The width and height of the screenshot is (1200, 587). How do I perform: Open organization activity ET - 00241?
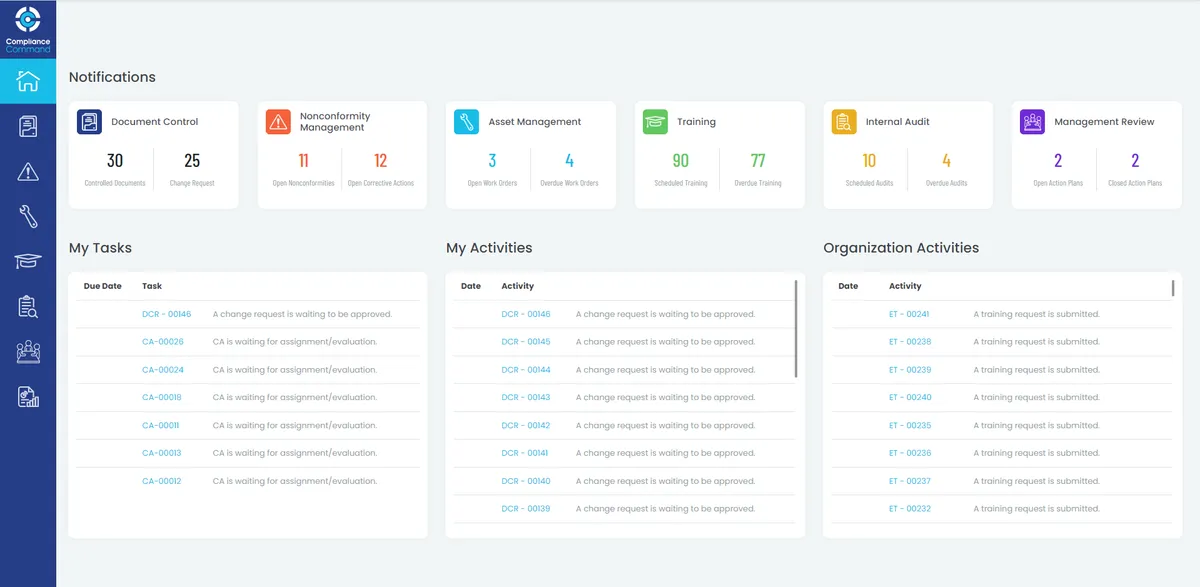pos(910,314)
